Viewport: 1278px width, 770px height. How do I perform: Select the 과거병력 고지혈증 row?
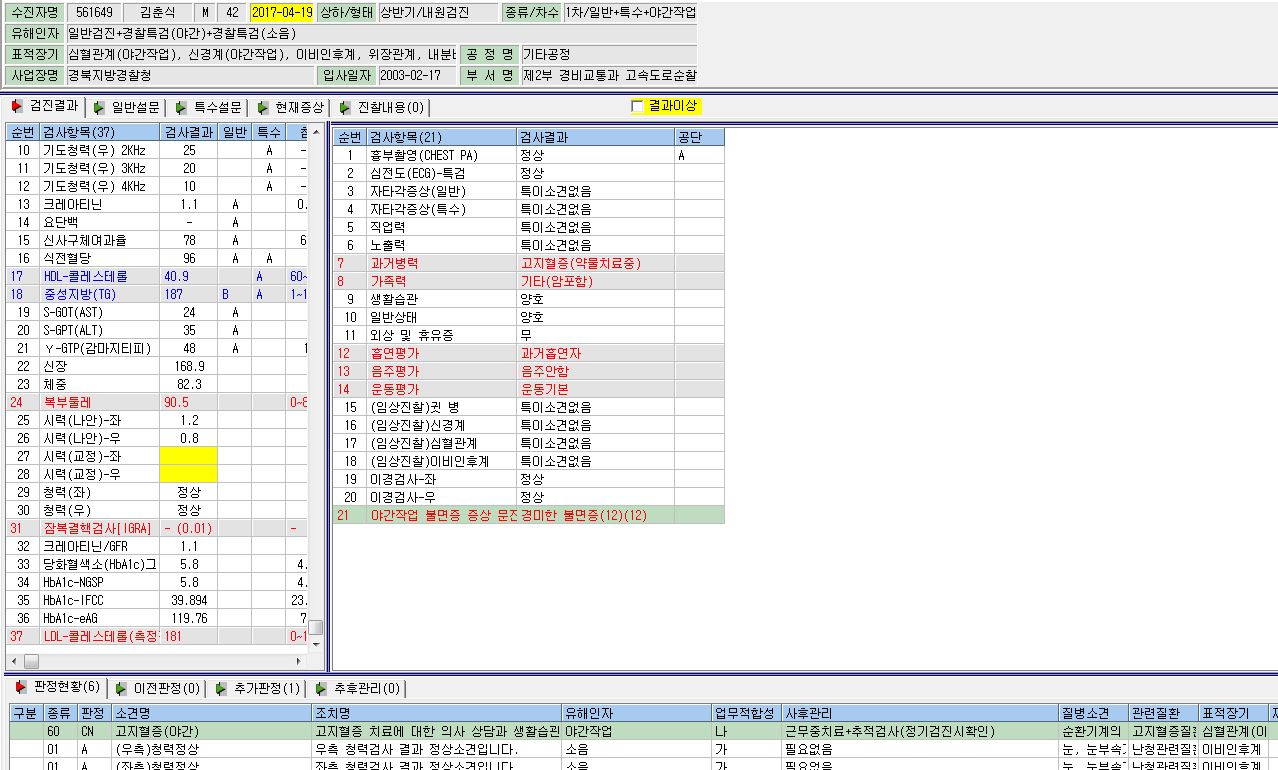click(x=529, y=263)
